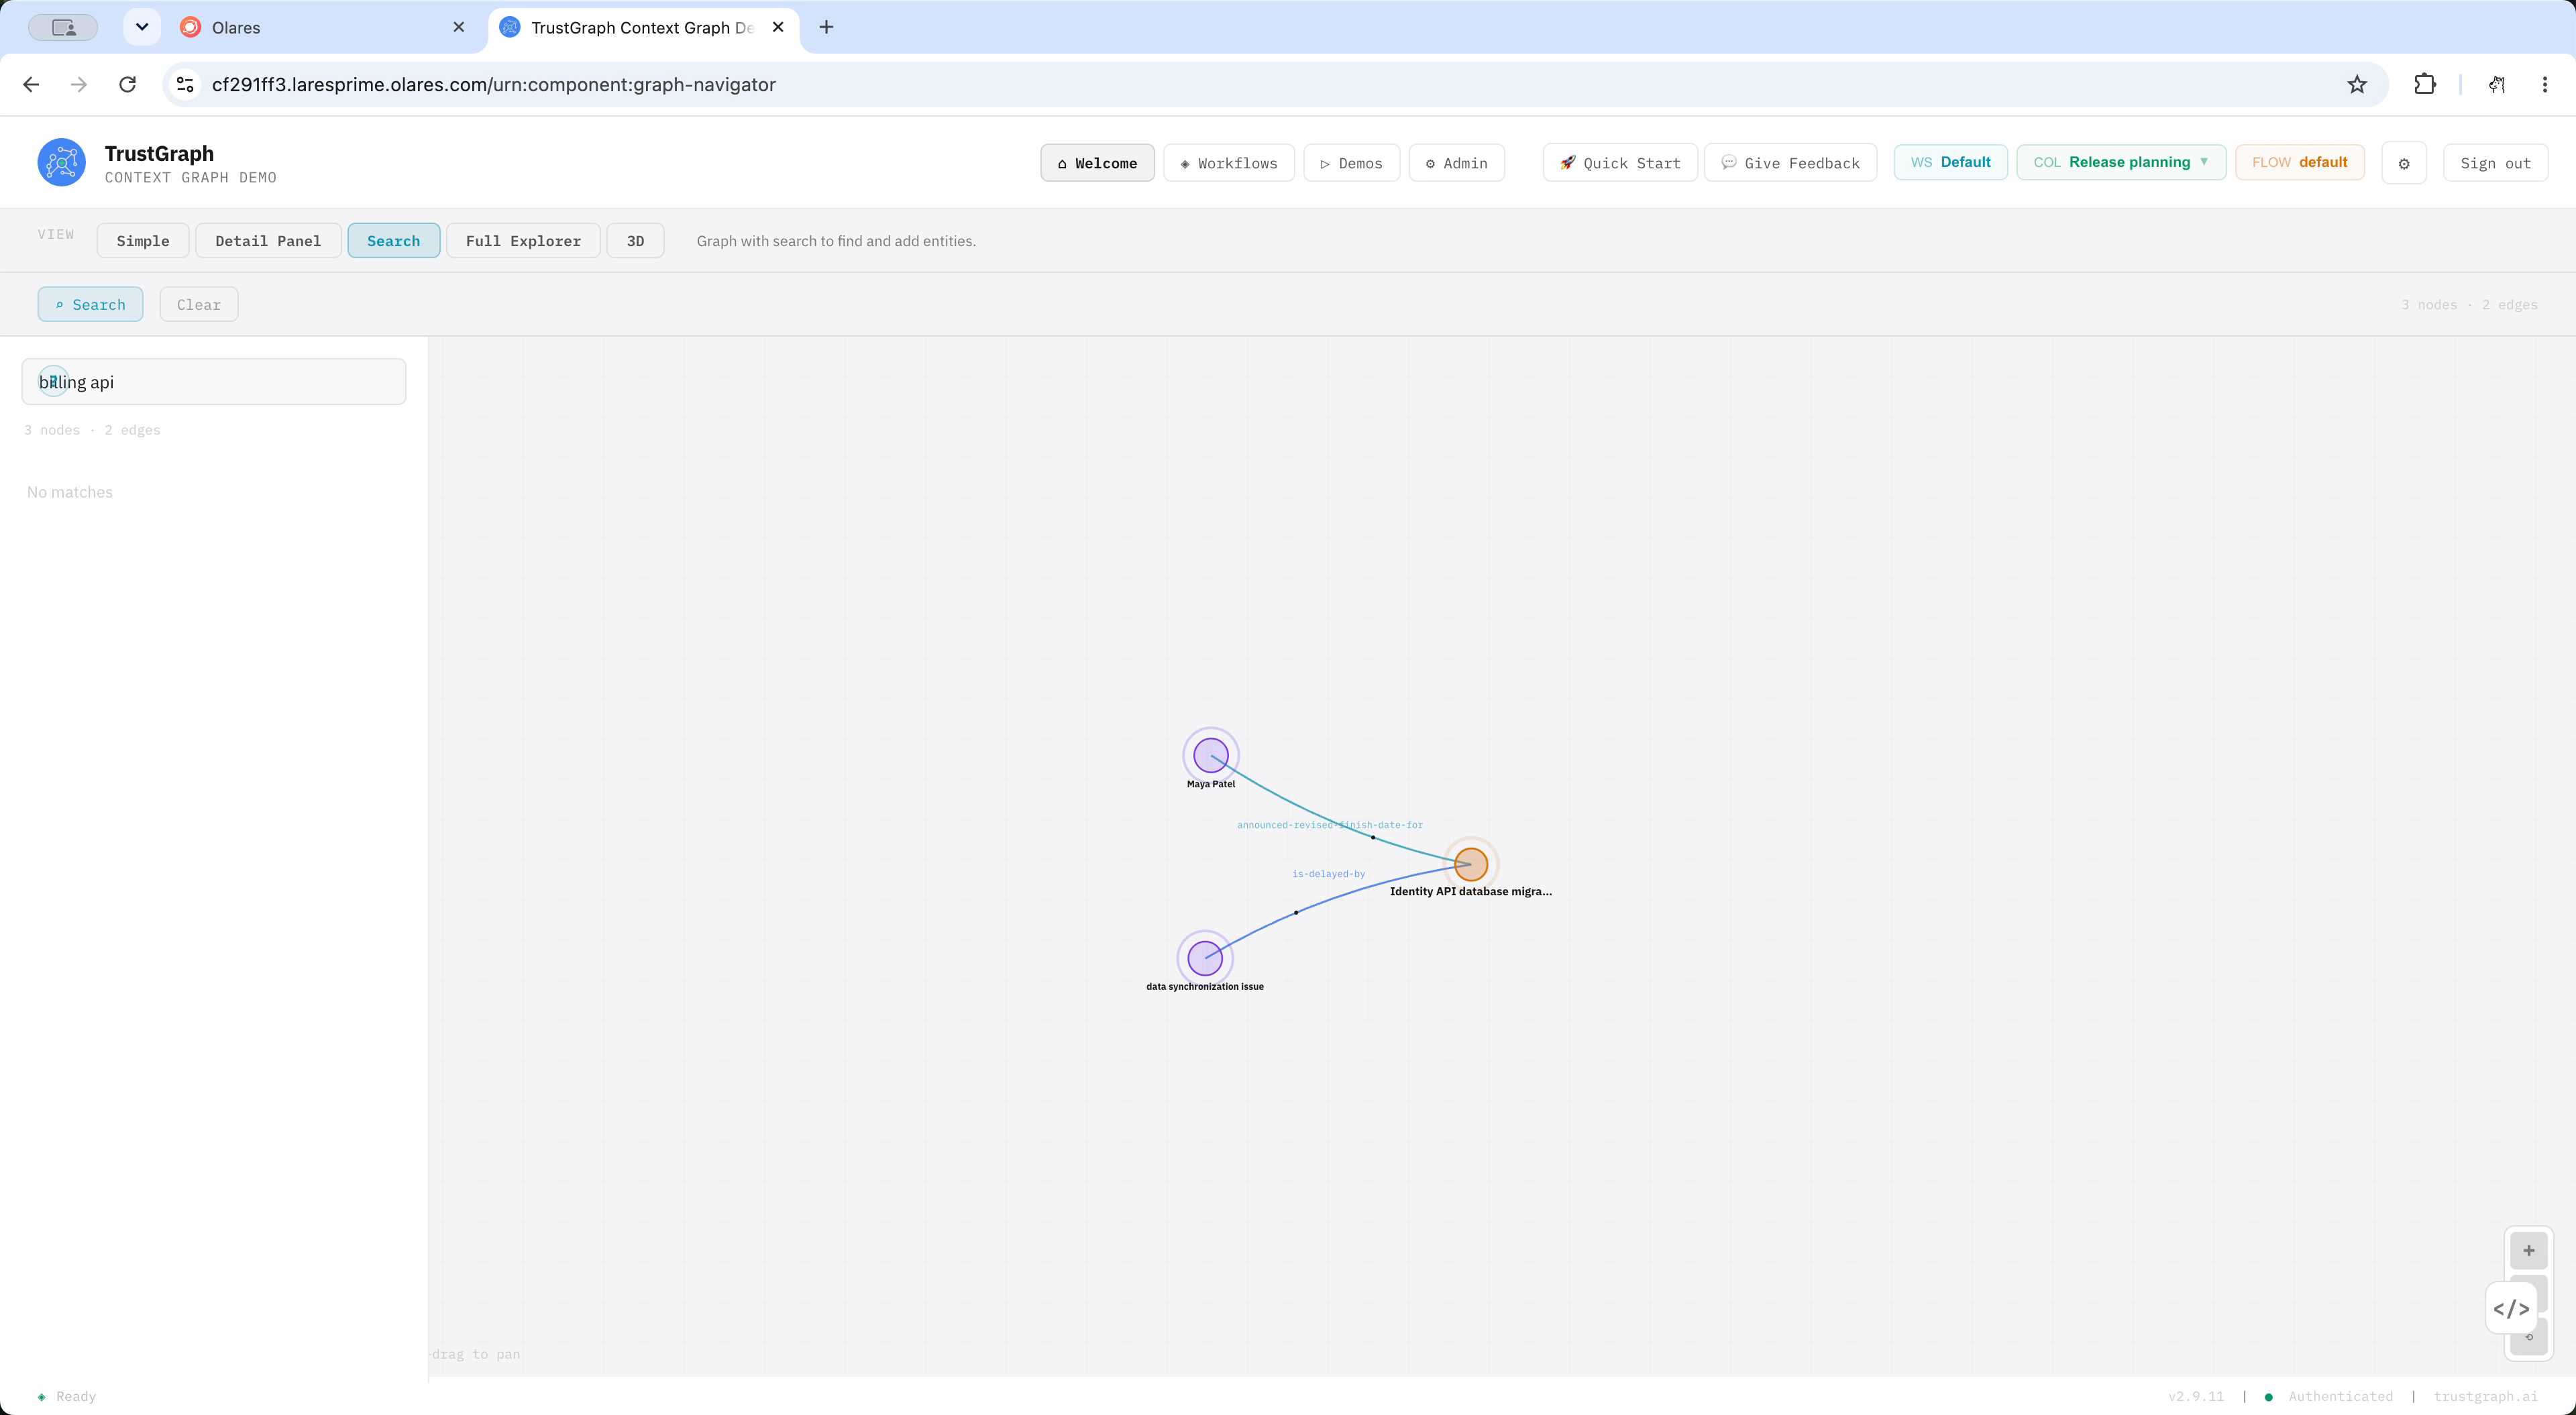
Task: Open the tab search chevron
Action: pos(142,27)
